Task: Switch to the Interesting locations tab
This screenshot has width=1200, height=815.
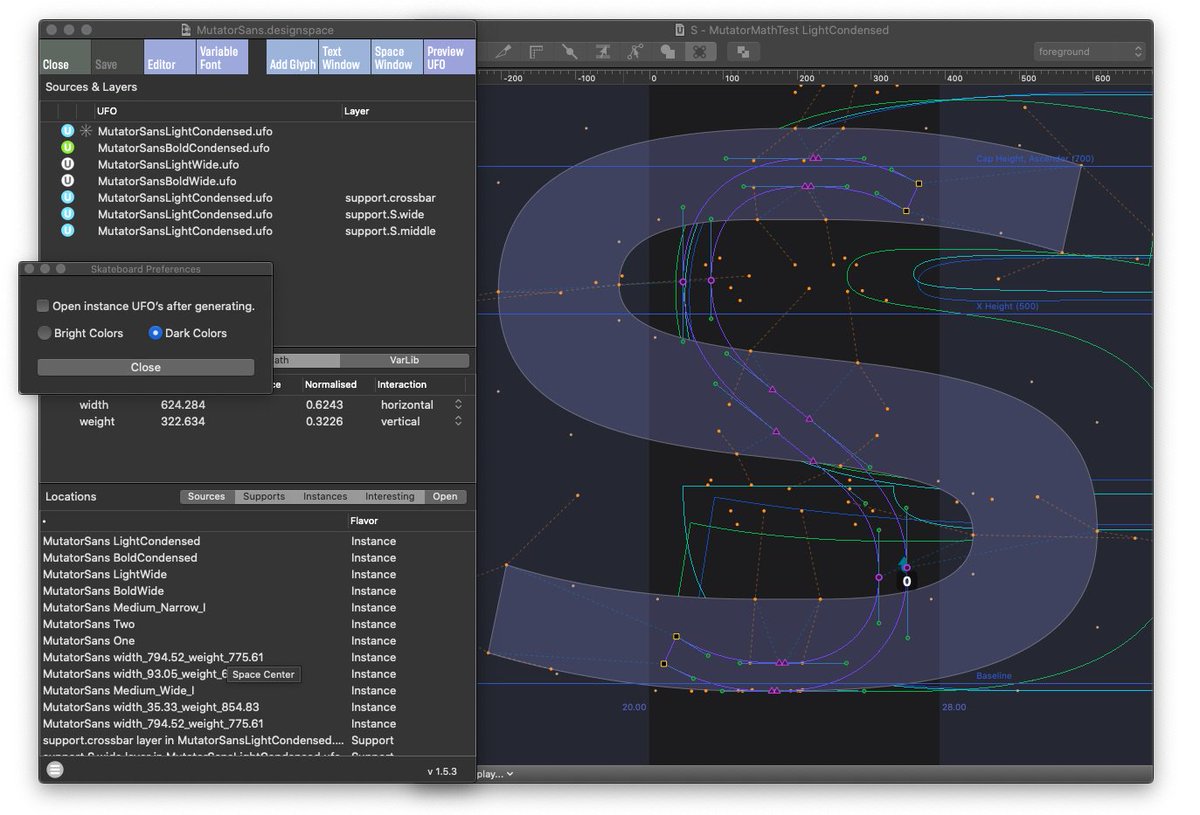Action: click(390, 496)
